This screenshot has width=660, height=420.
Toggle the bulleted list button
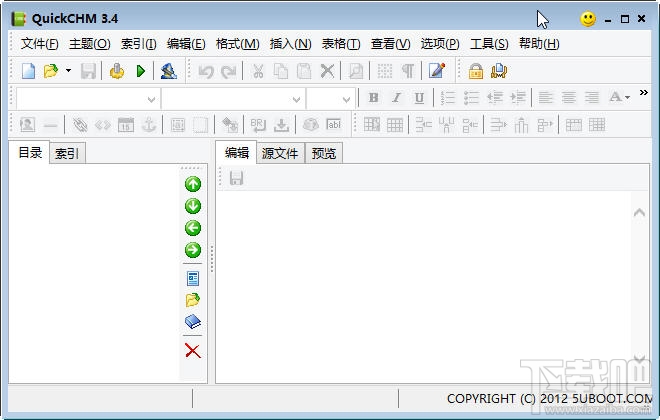point(471,98)
